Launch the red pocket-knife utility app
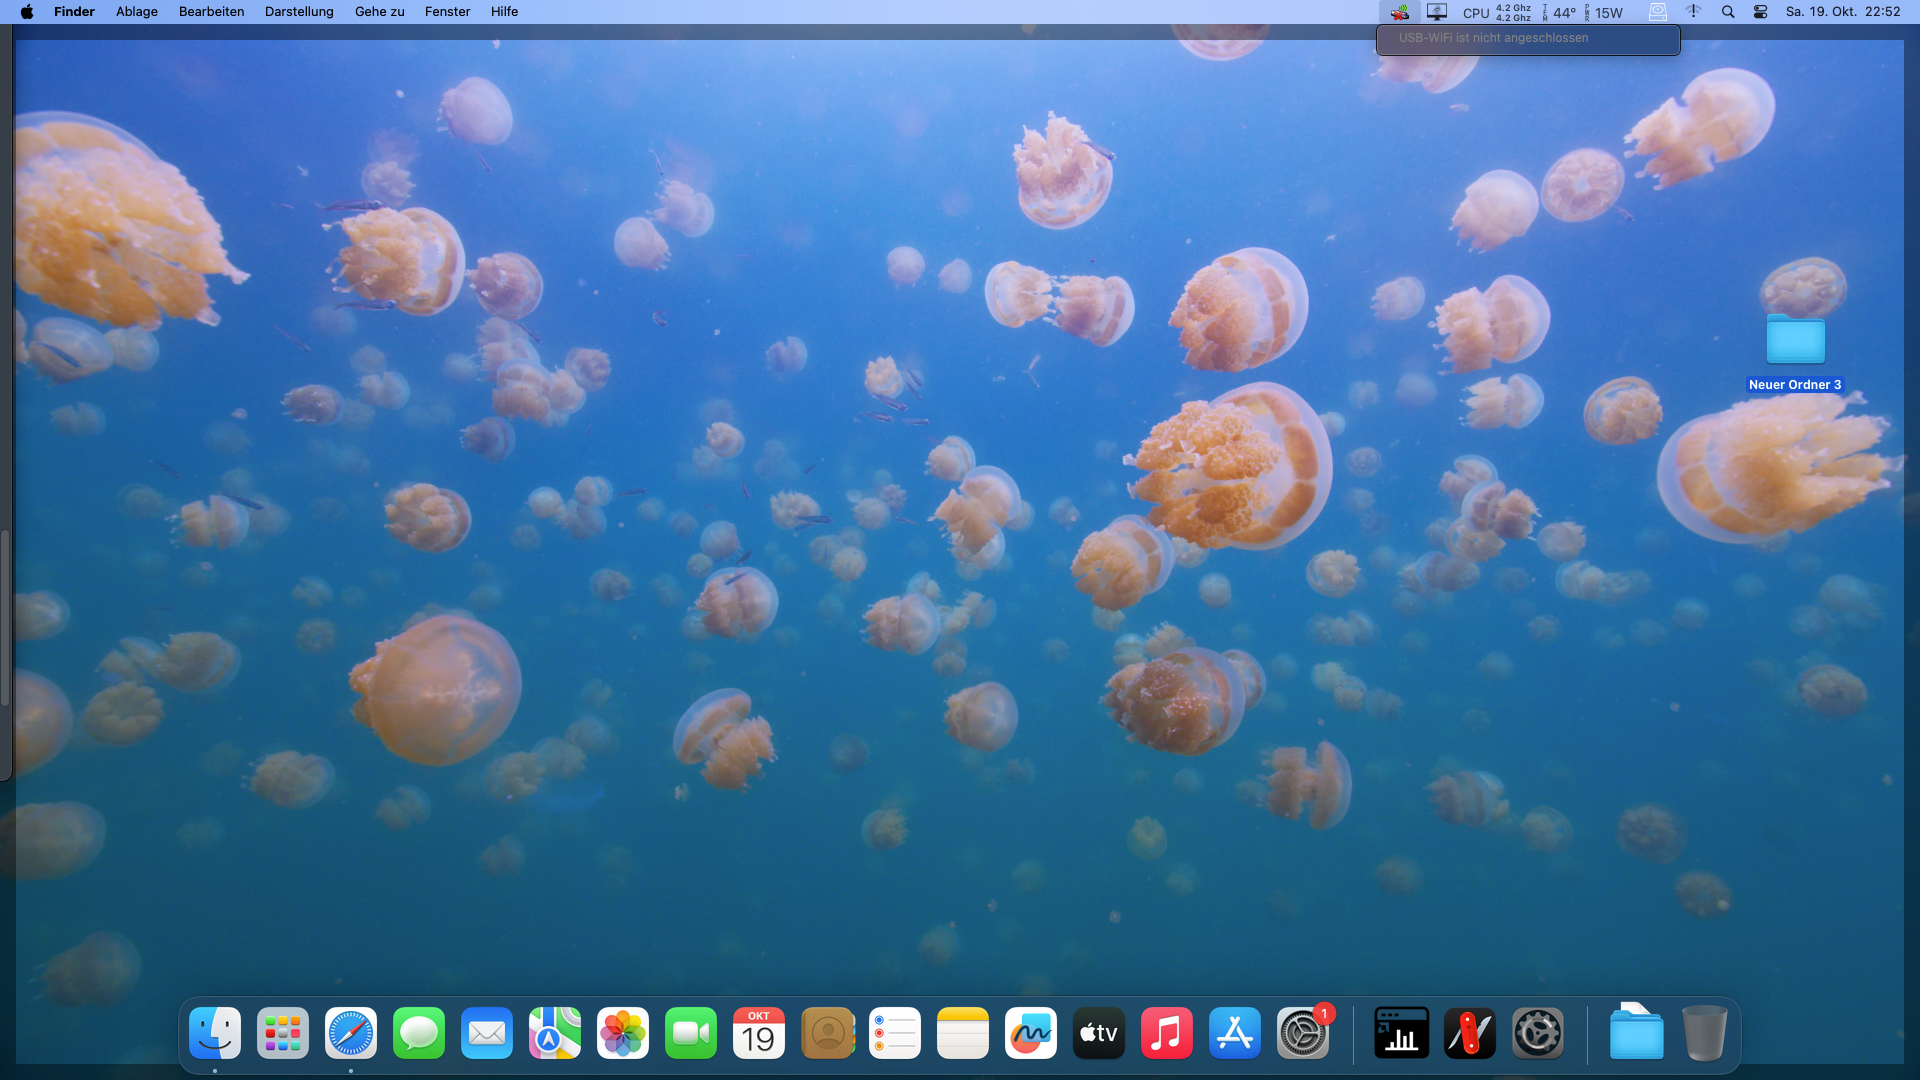 (1469, 1033)
